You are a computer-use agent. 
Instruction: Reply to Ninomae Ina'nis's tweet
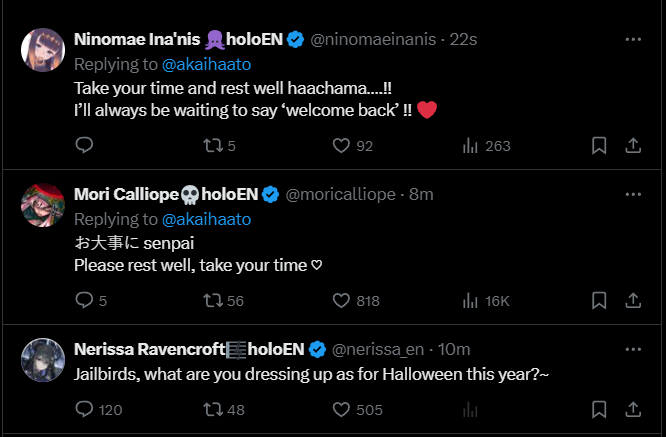[x=84, y=146]
